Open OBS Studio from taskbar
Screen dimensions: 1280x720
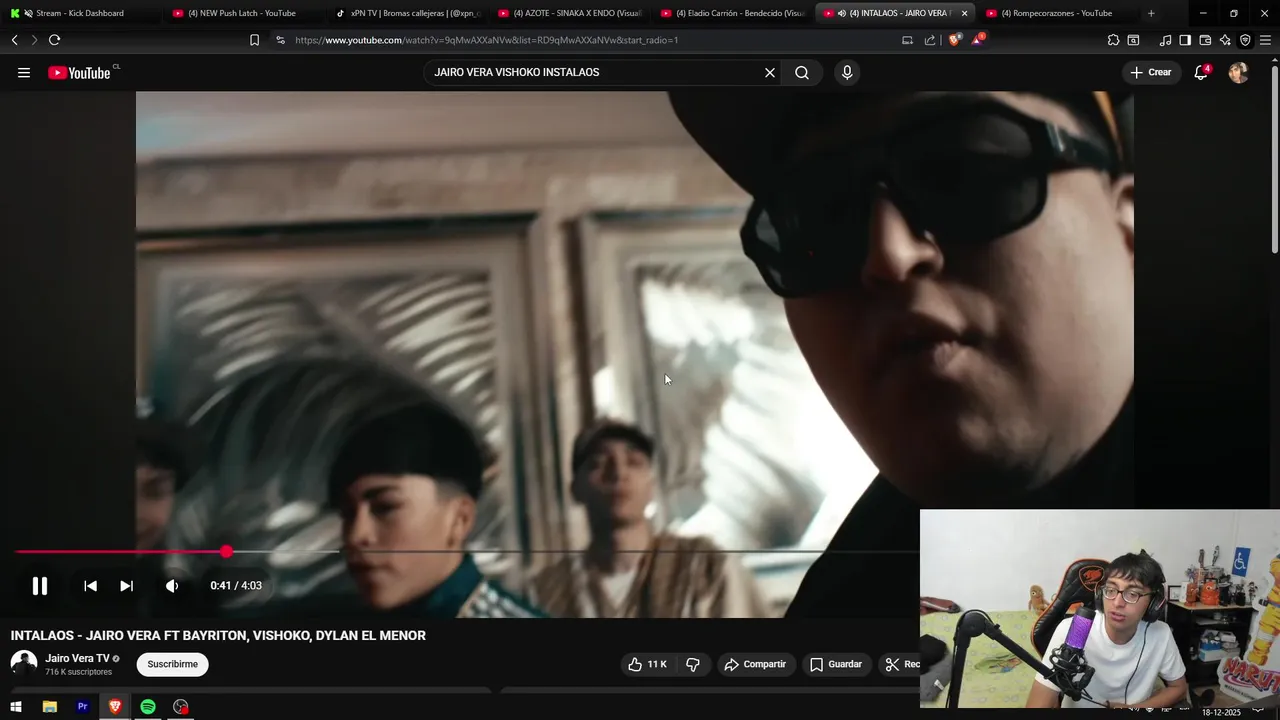coord(181,707)
